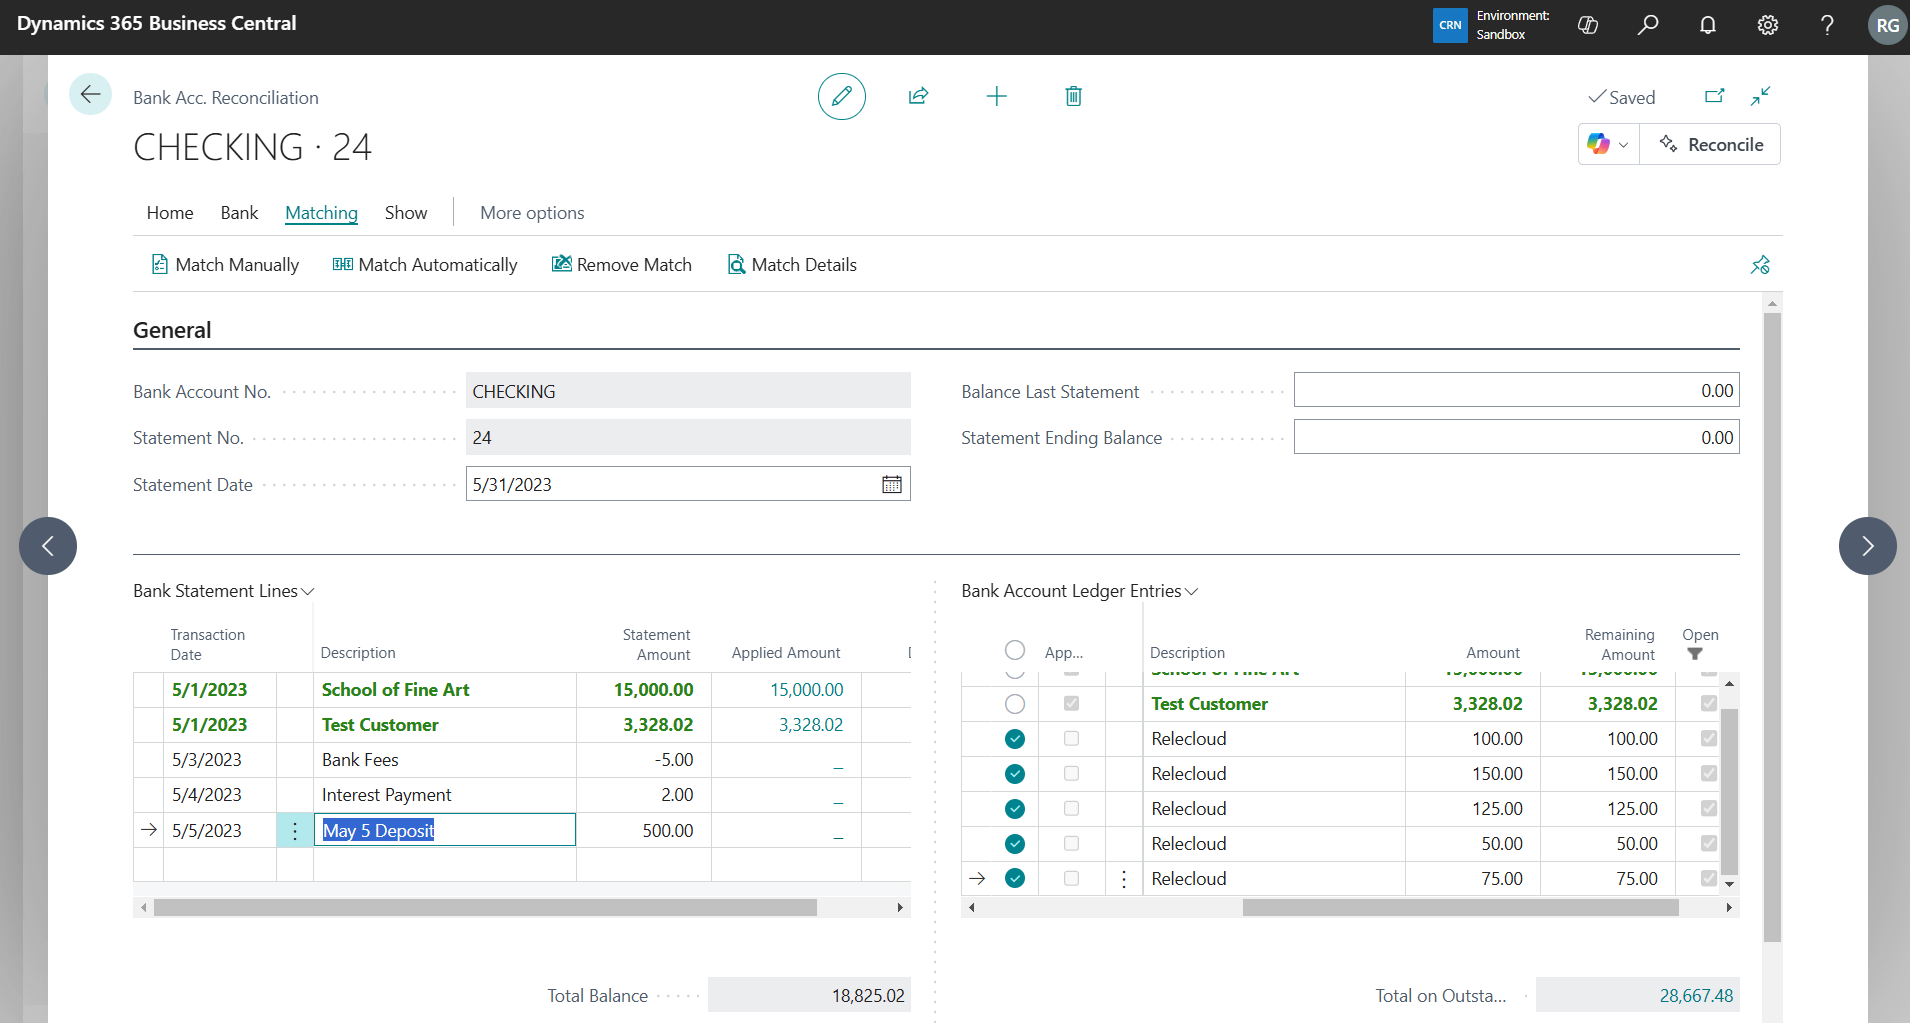Open row options for May 5 Deposit line
This screenshot has height=1023, width=1910.
(x=295, y=830)
